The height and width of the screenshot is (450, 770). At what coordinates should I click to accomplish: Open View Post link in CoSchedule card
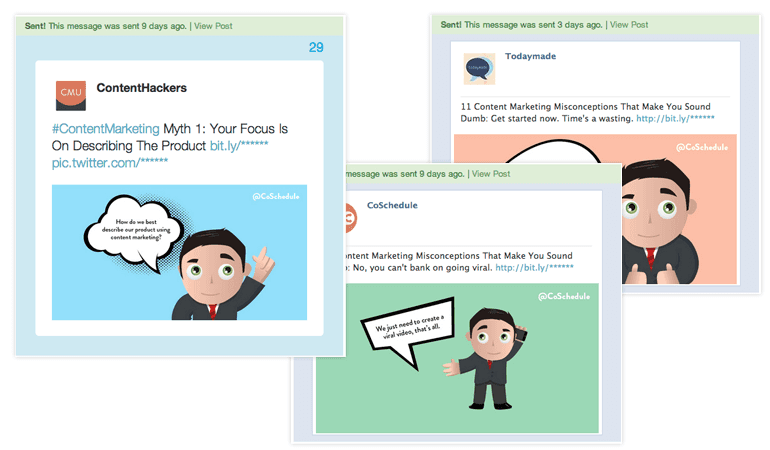coord(491,174)
